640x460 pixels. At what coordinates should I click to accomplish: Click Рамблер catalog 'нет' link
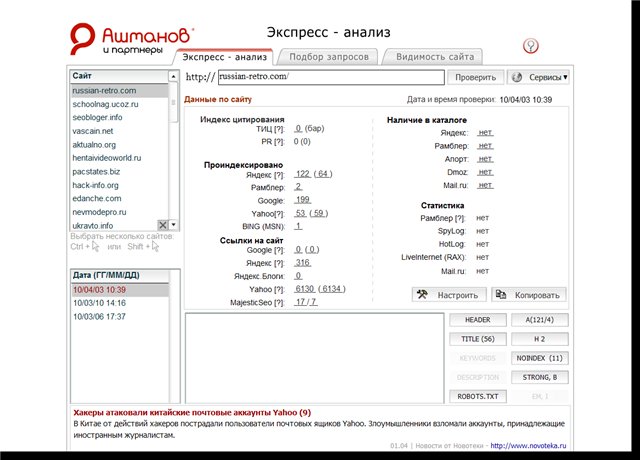click(485, 146)
